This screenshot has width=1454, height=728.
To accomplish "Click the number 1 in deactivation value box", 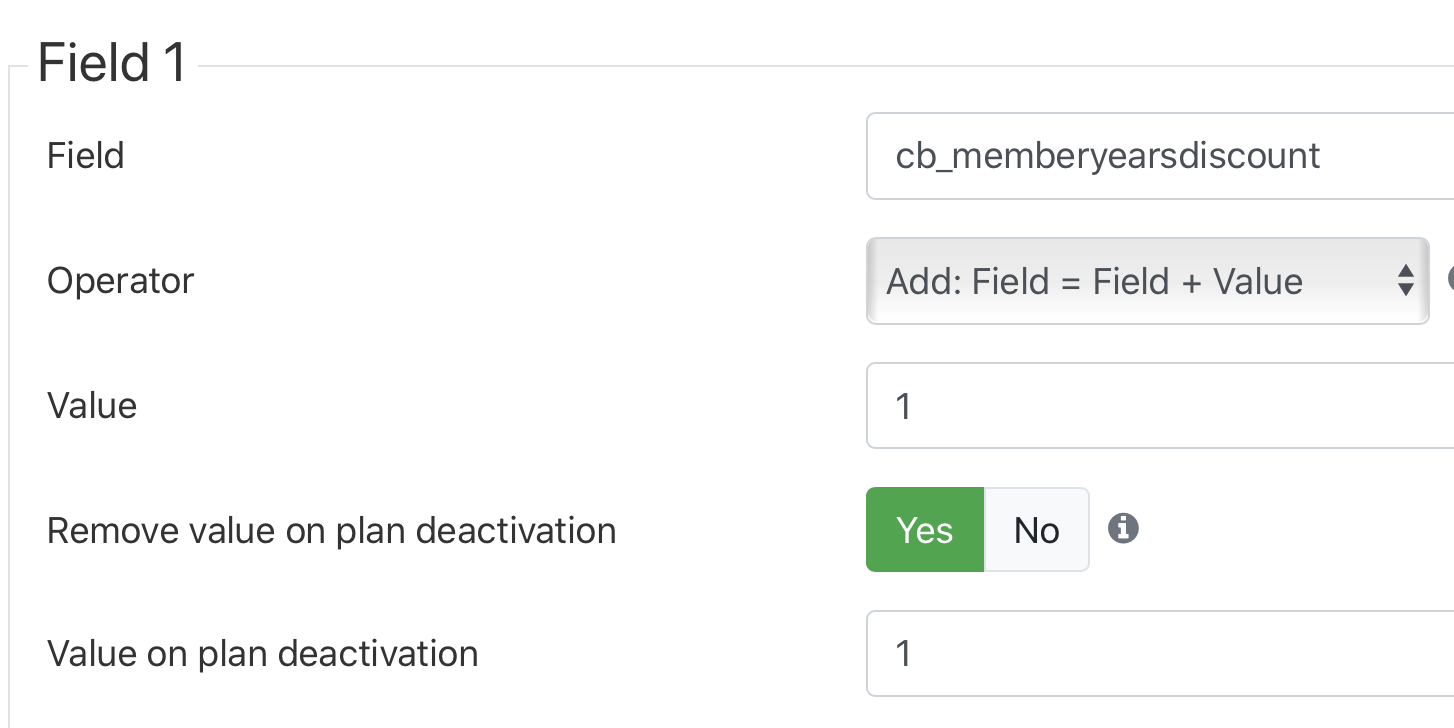I will 904,653.
